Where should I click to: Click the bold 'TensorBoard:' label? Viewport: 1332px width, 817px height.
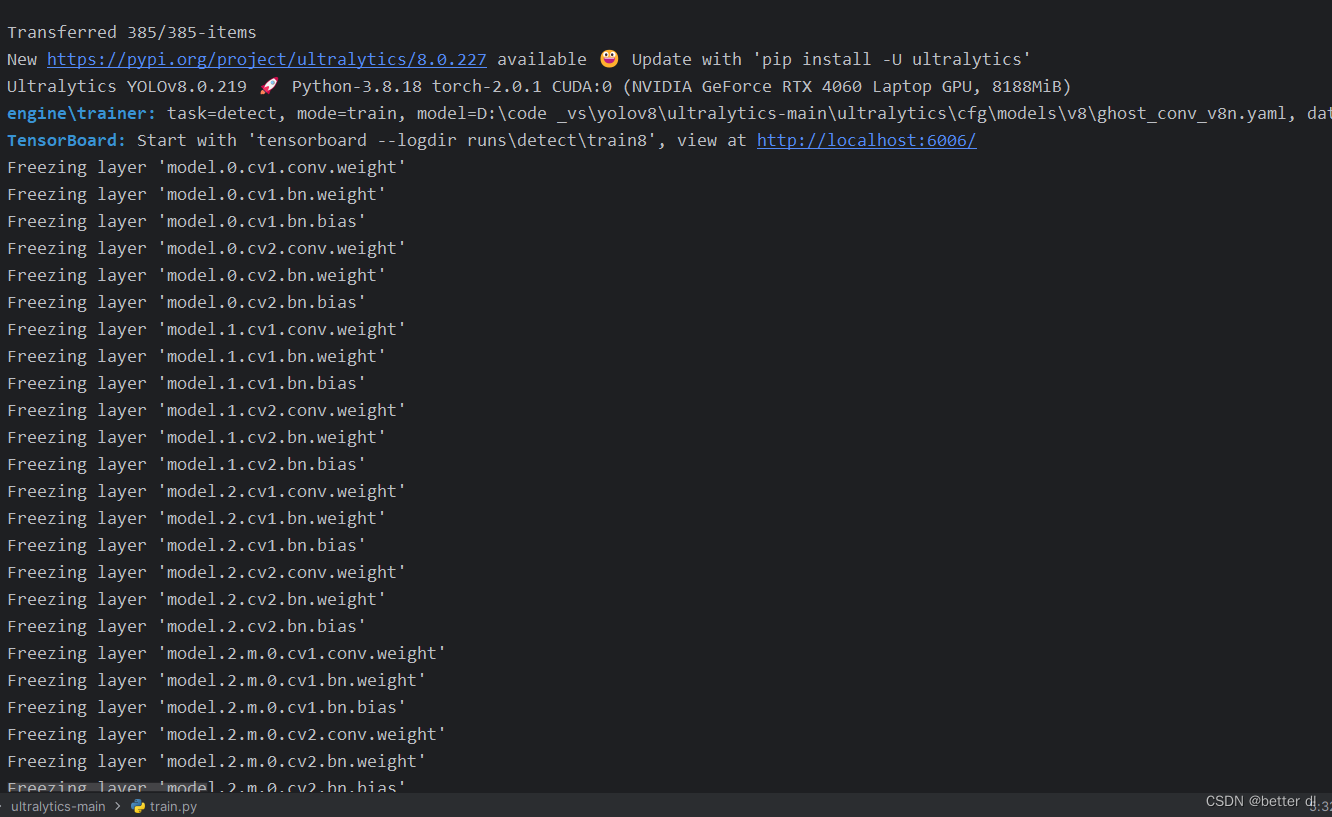pos(67,140)
